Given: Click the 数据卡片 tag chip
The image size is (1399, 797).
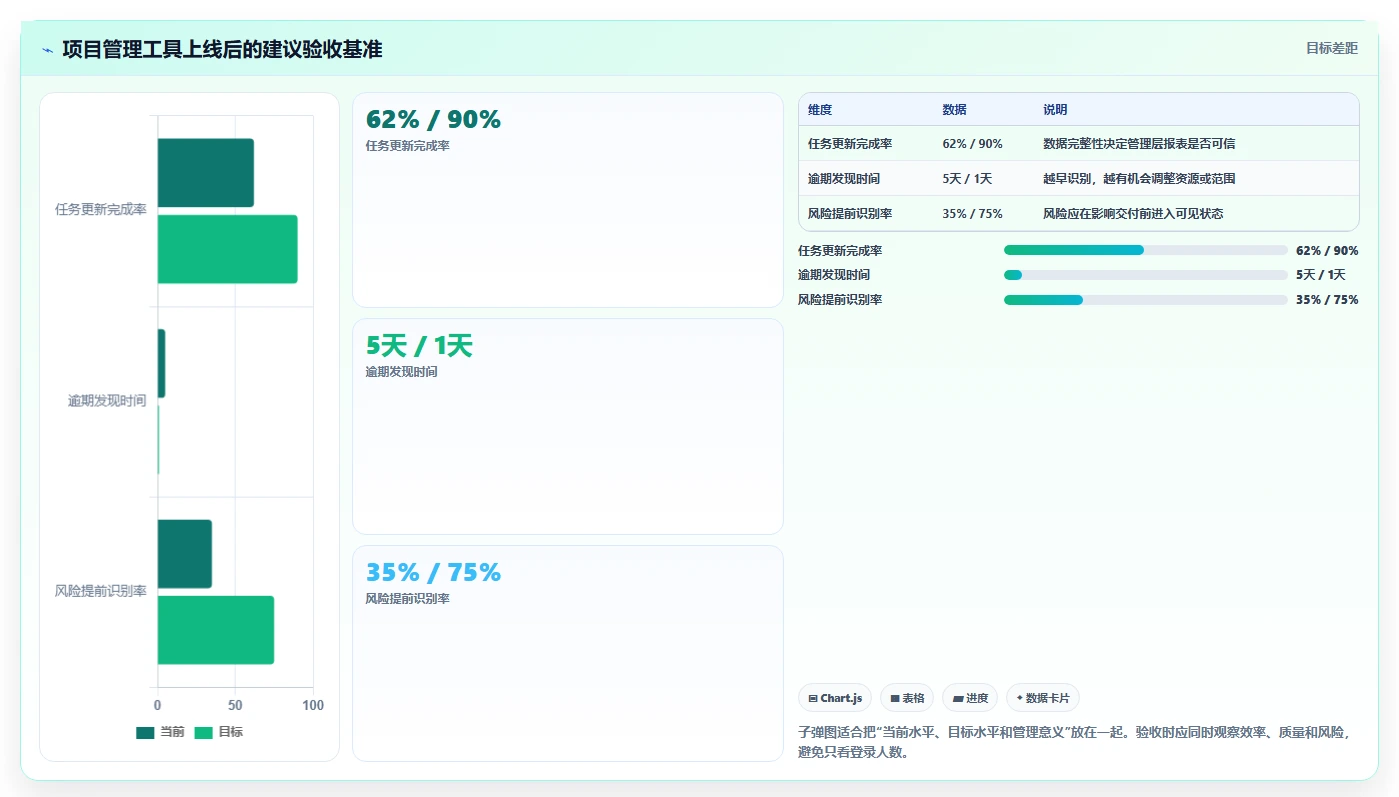Looking at the screenshot, I should (1043, 698).
